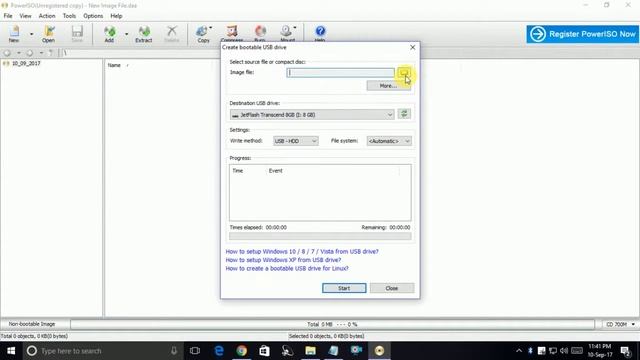Click the Open toolbar icon
The width and height of the screenshot is (640, 360).
click(48, 34)
